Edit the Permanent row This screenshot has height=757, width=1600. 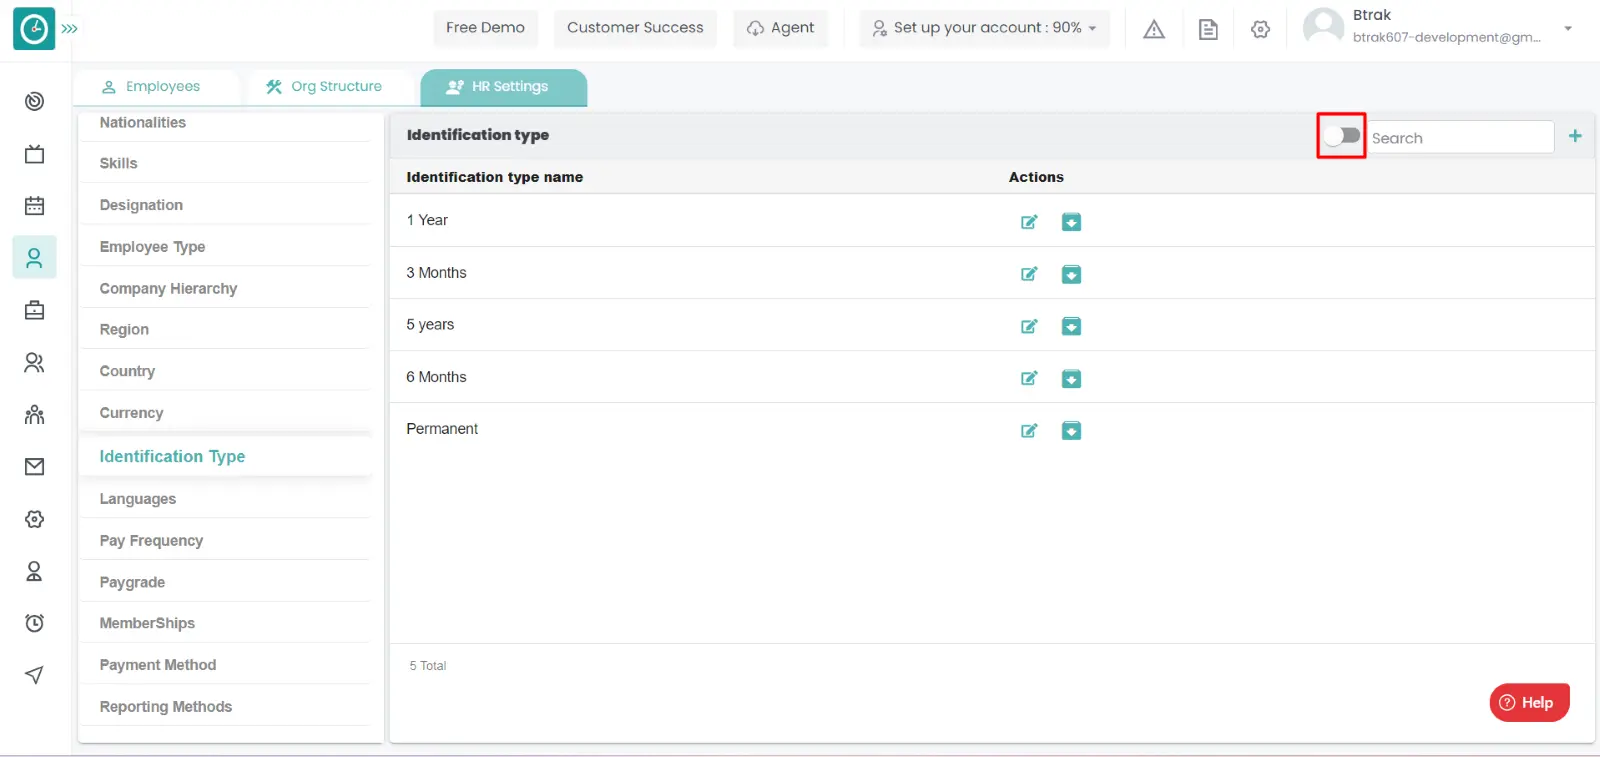pyautogui.click(x=1029, y=431)
